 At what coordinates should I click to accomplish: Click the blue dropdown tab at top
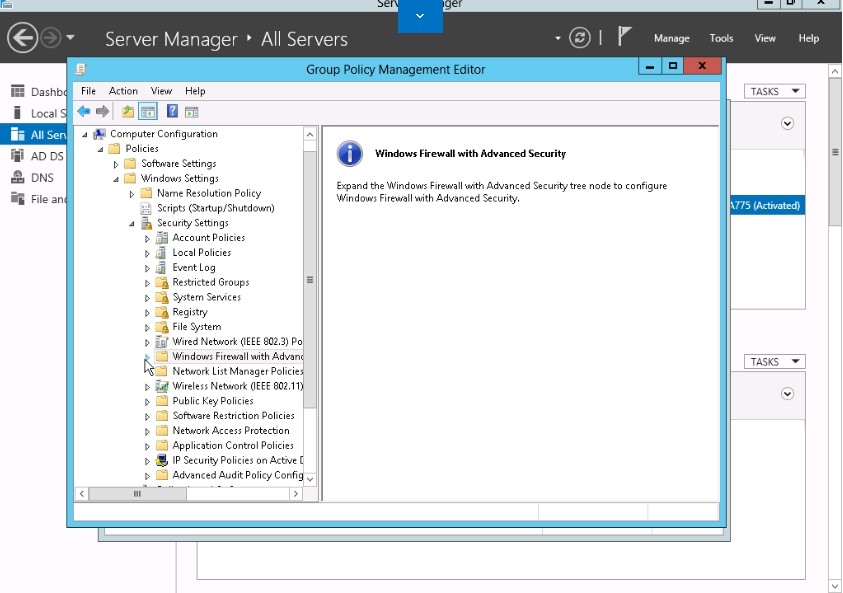(420, 16)
